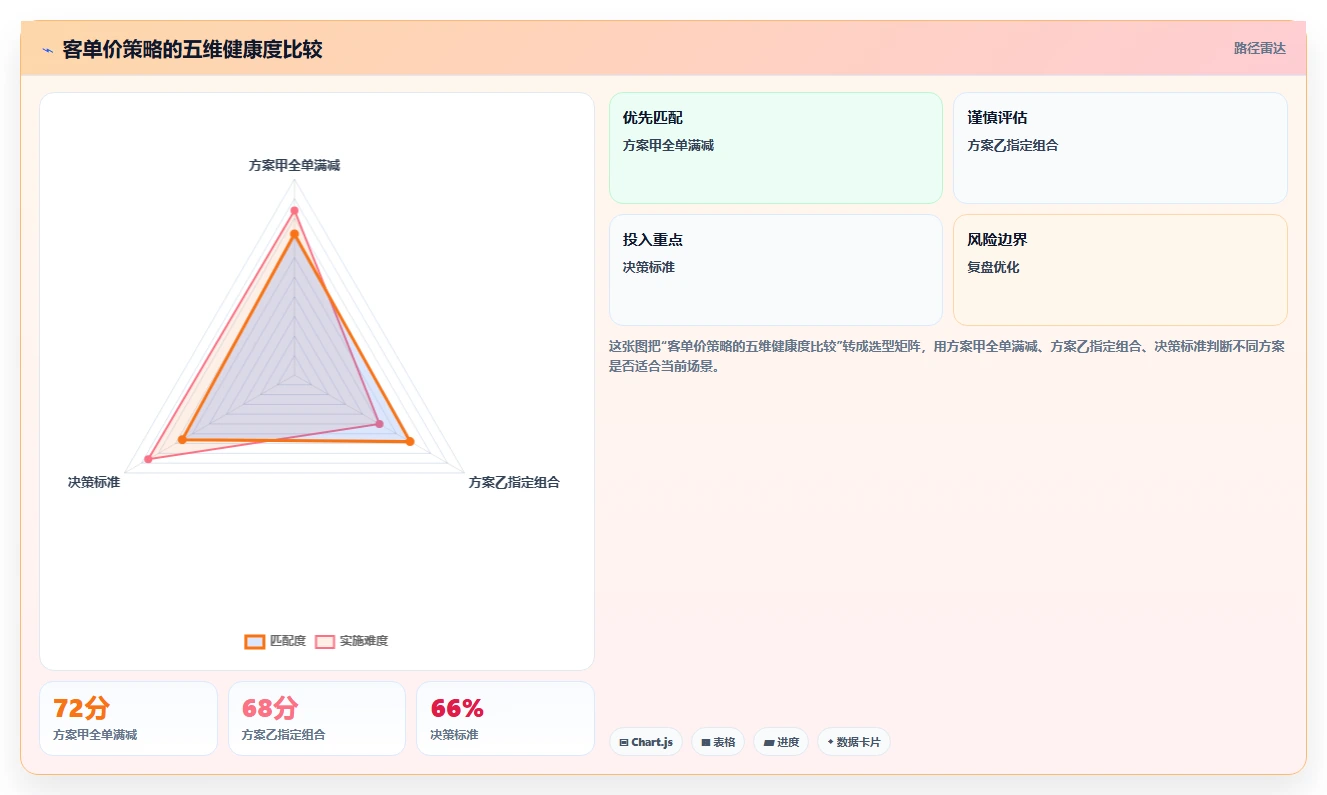Click the 66% 决策标准 card

(x=505, y=718)
